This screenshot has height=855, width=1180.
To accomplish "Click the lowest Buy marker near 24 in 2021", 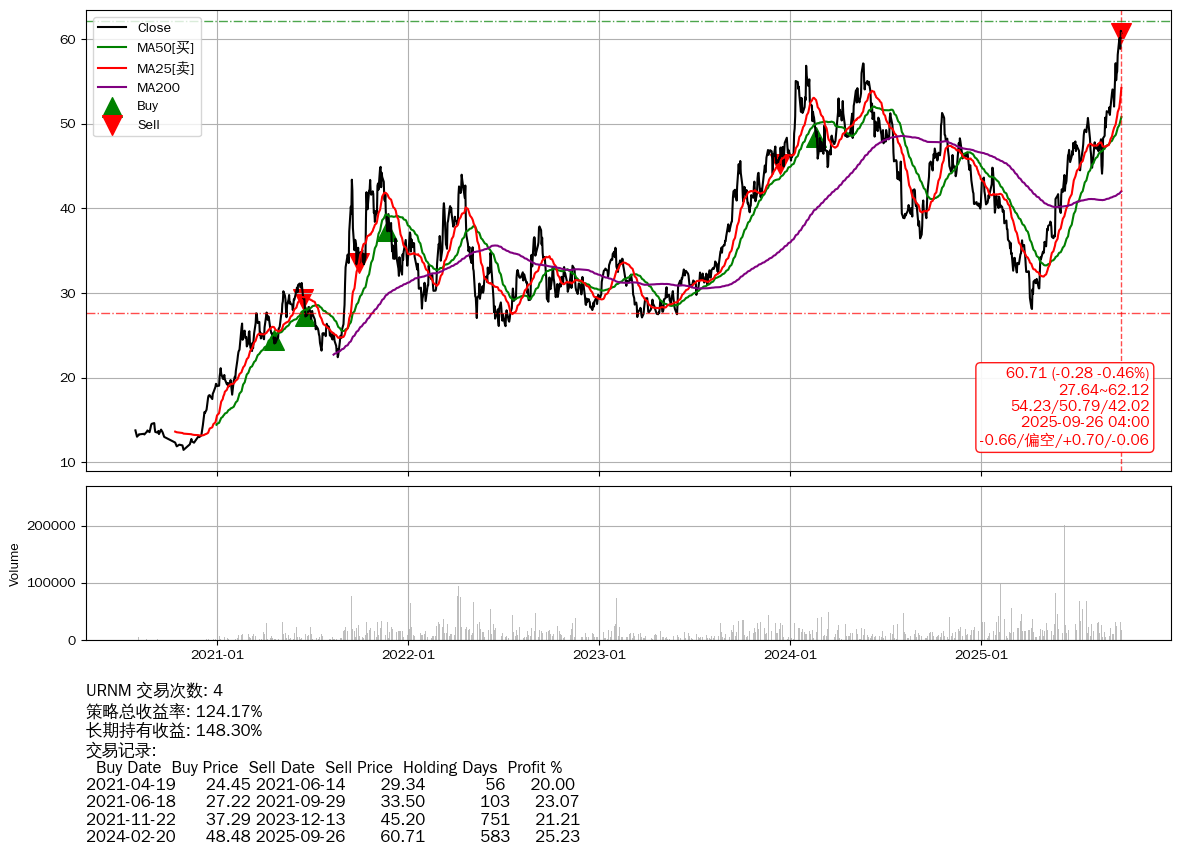I will [273, 340].
